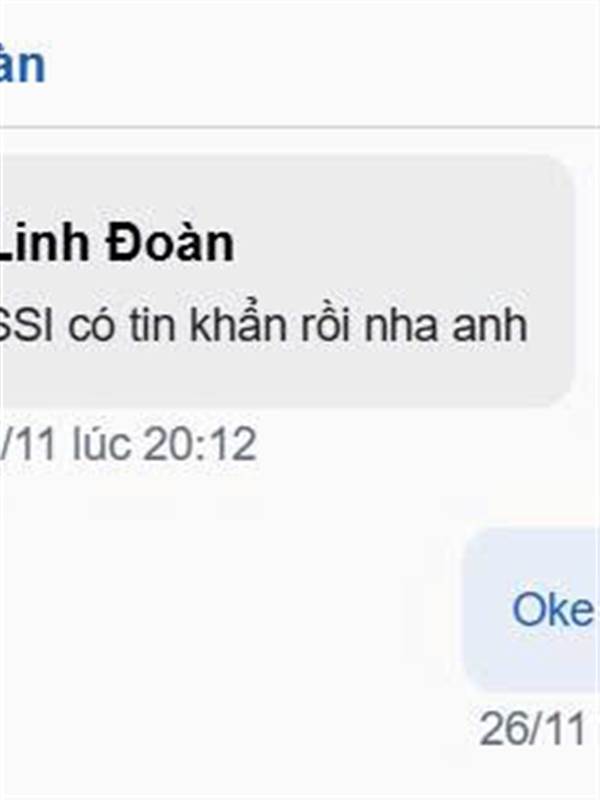This screenshot has height=800, width=600.
Task: Click the header divider line below the name
Action: click(300, 126)
